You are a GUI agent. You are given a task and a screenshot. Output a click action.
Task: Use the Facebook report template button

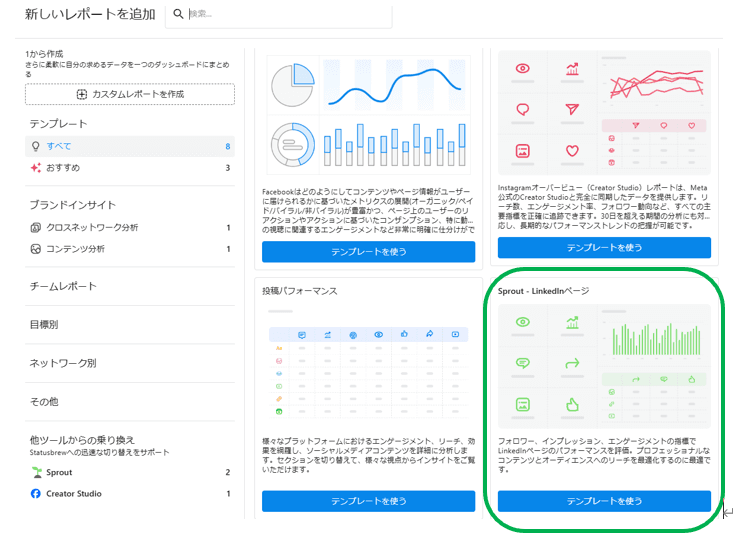[x=368, y=252]
